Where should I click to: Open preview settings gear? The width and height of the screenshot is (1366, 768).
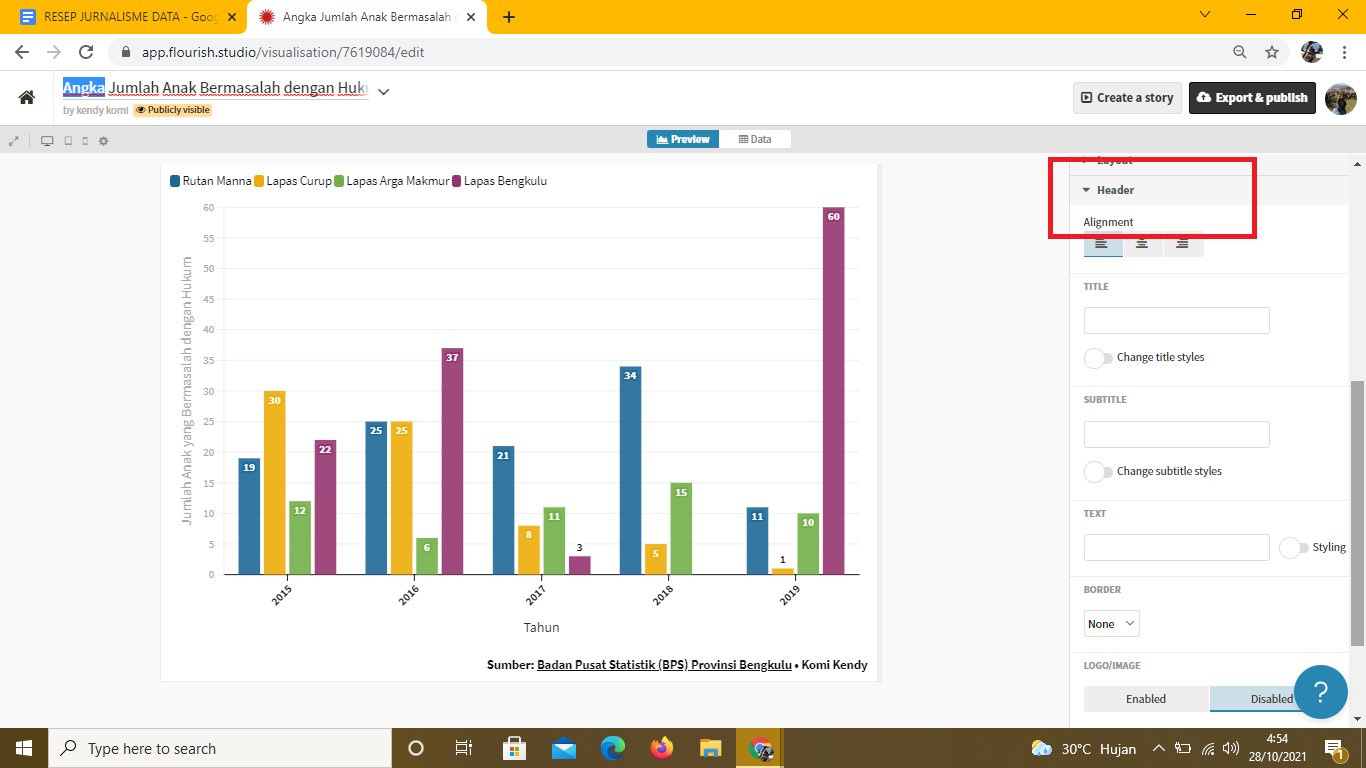point(103,141)
